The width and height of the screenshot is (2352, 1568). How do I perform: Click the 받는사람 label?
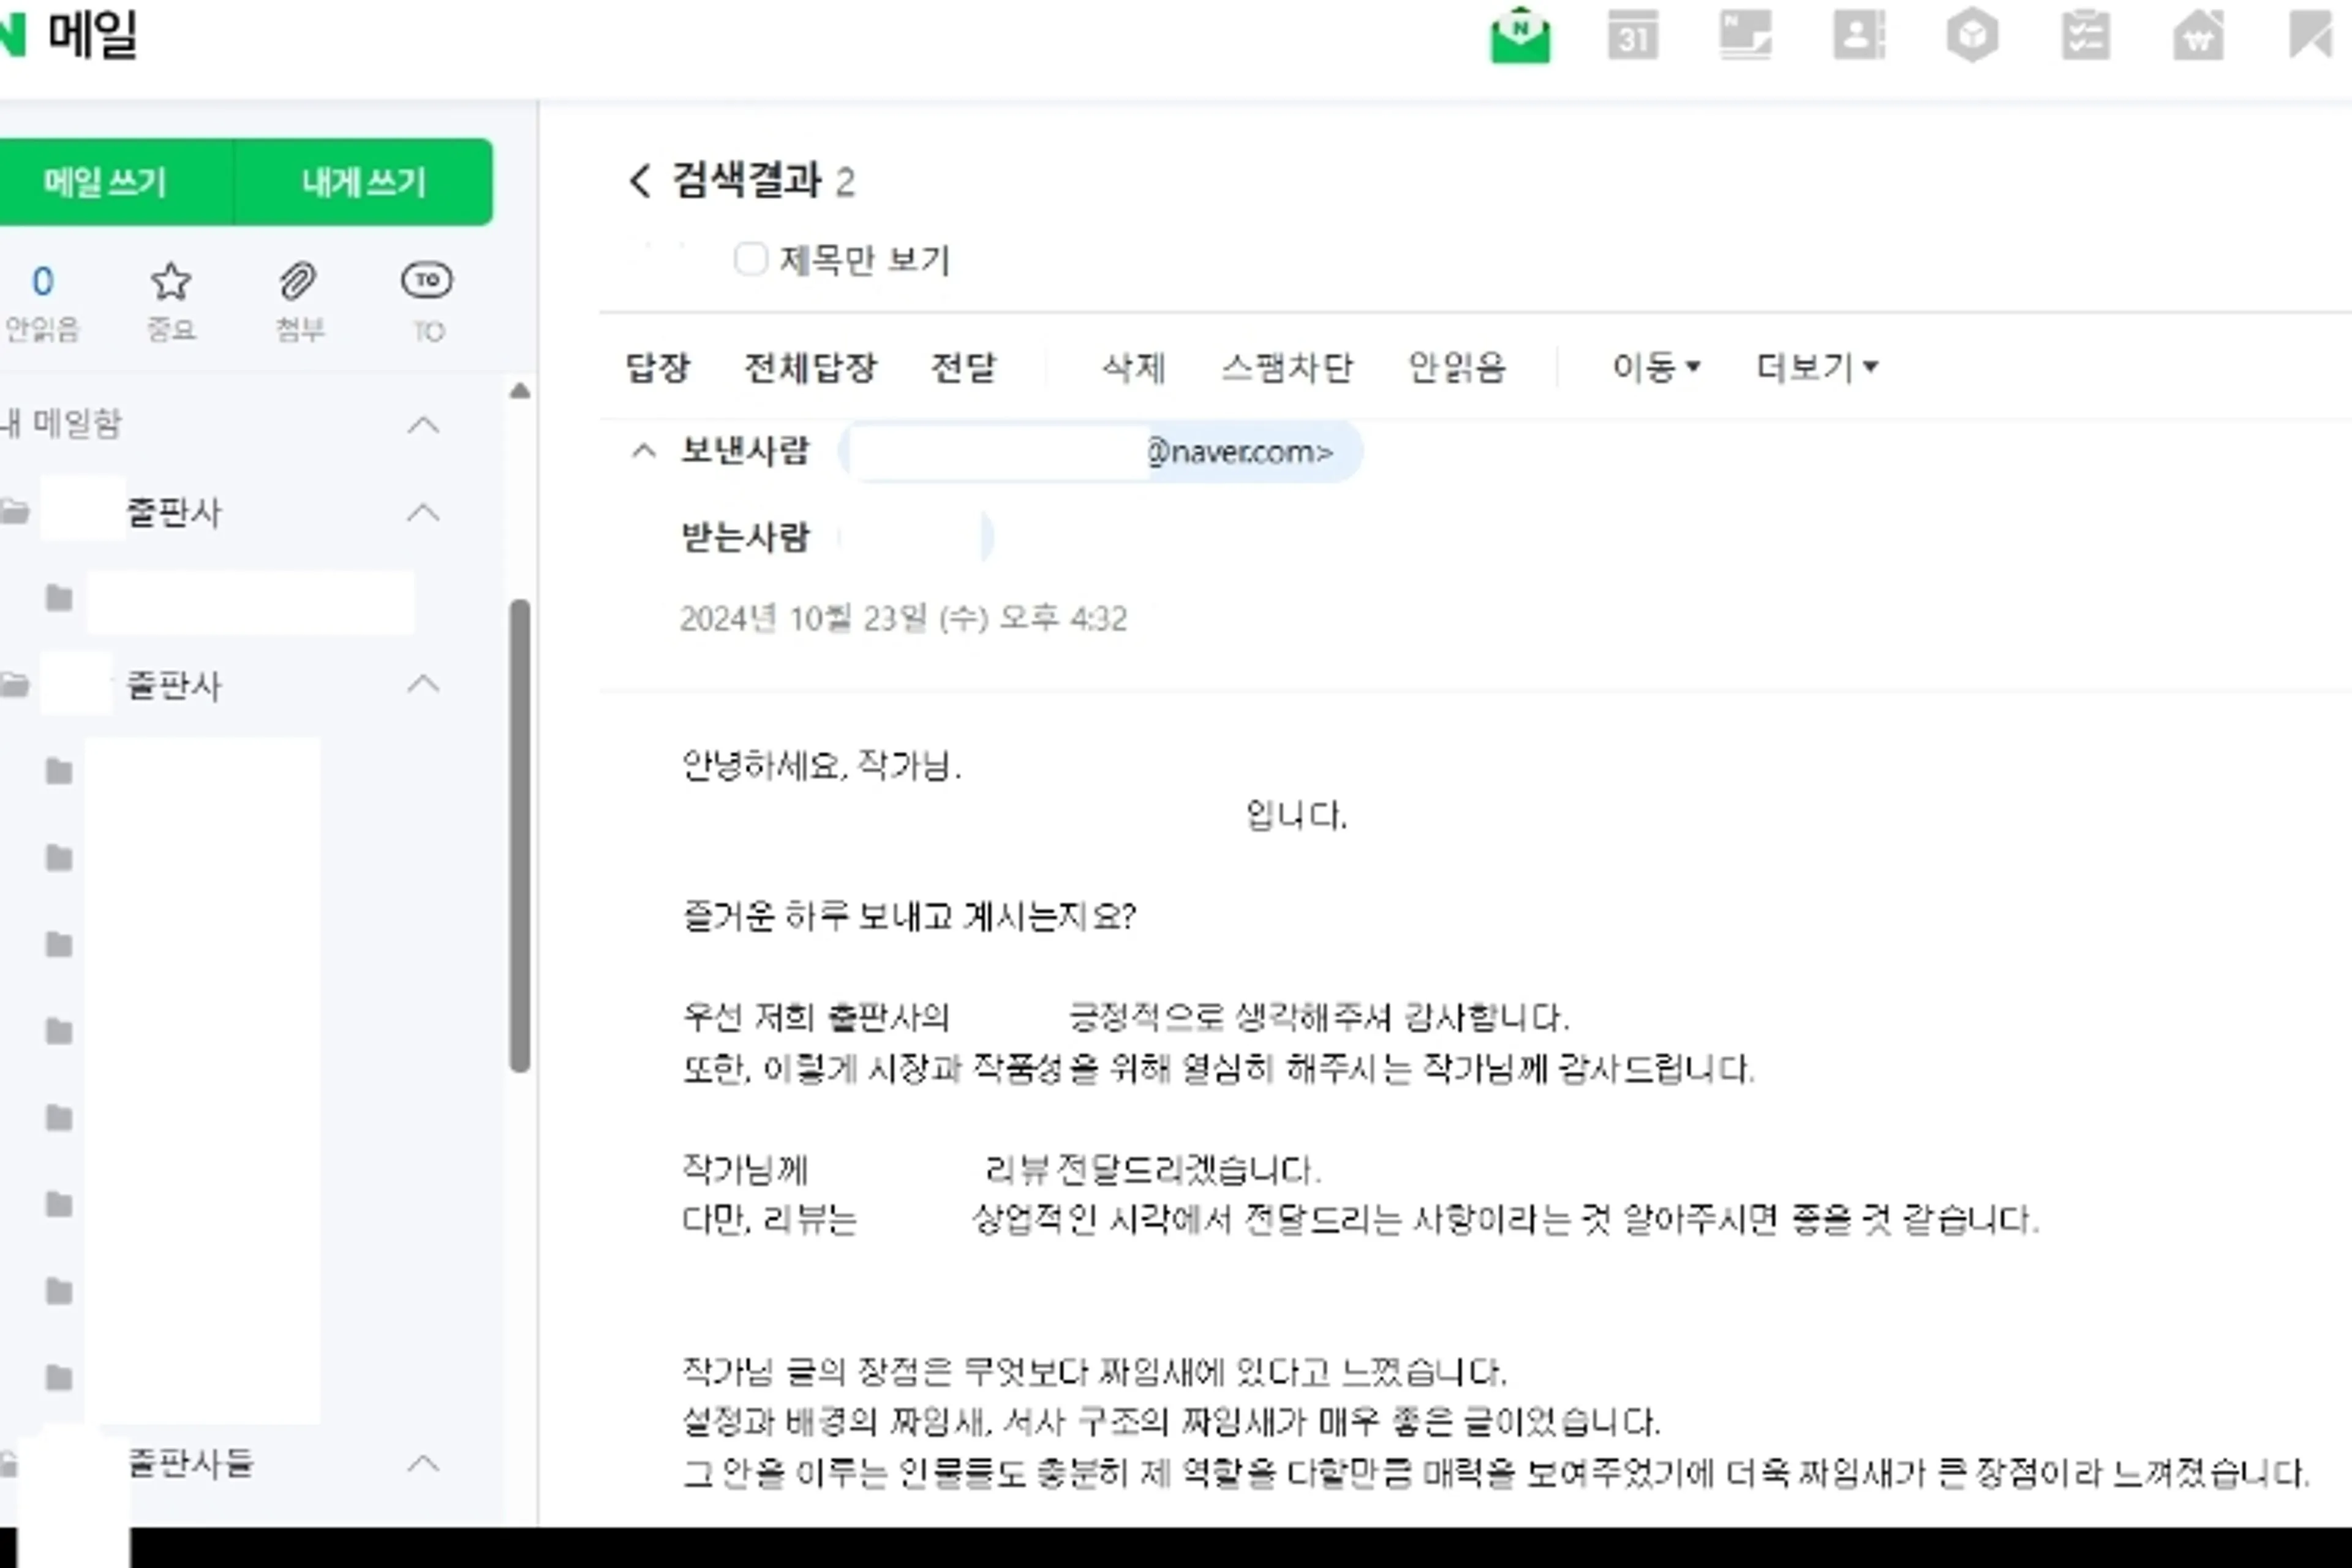(x=745, y=537)
